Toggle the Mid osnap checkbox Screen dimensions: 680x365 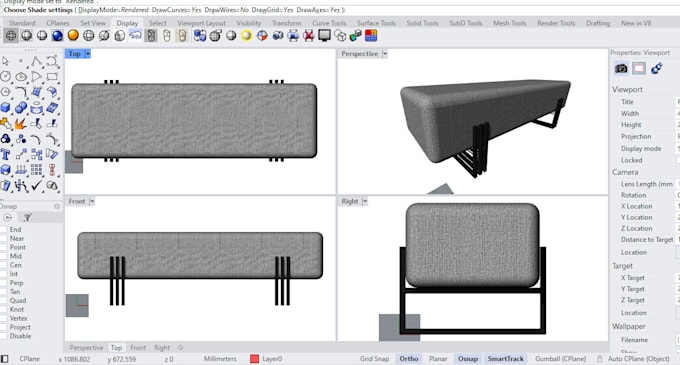(4, 256)
